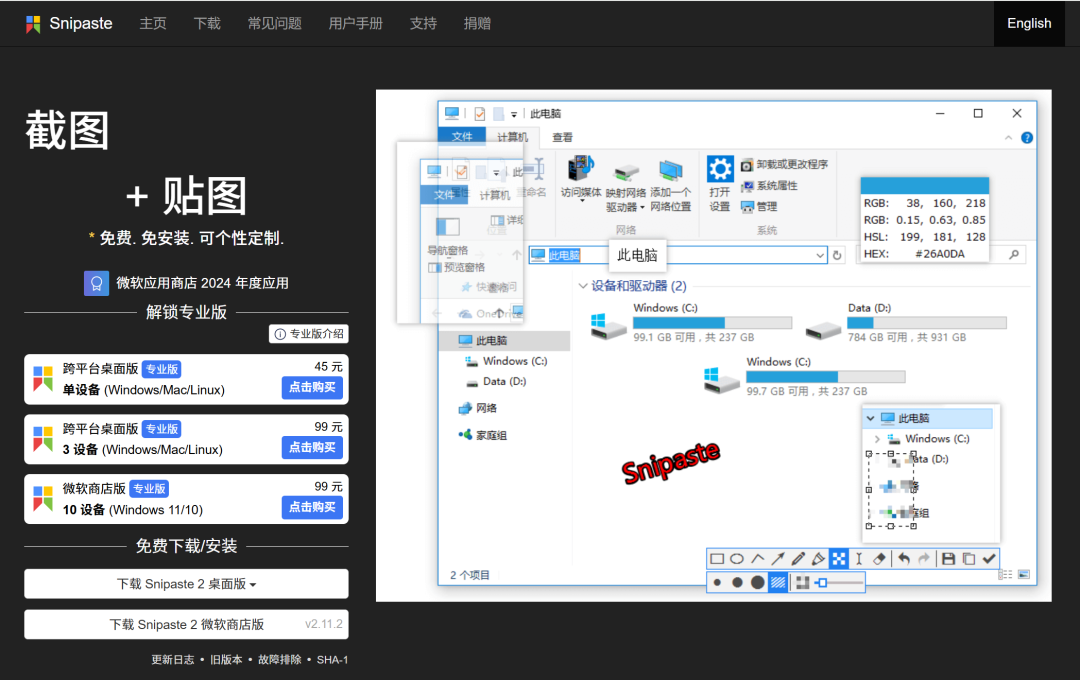Expand the 下载 Snipaste 2 桌面版 dropdown
The image size is (1080, 680).
186,584
